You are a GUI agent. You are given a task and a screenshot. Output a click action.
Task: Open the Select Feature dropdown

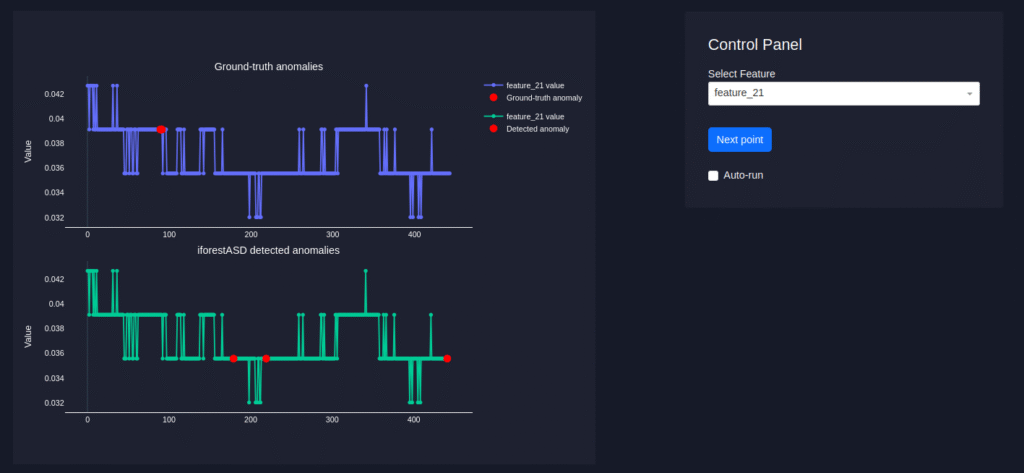pos(835,93)
